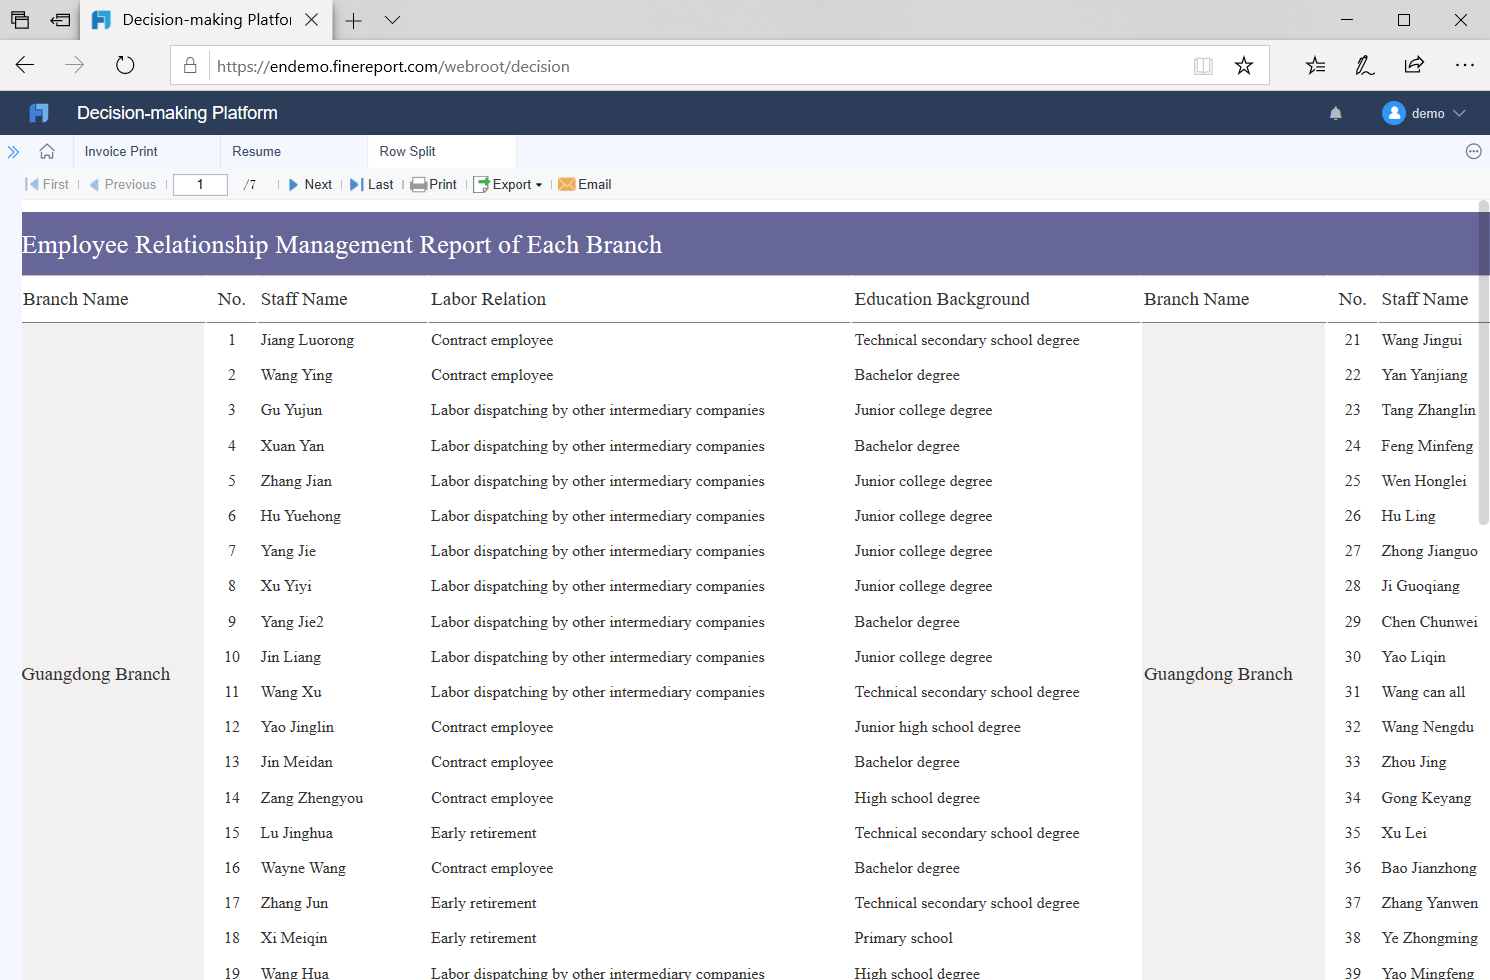
Task: Show the tab preview dropdown chevron
Action: [x=392, y=20]
